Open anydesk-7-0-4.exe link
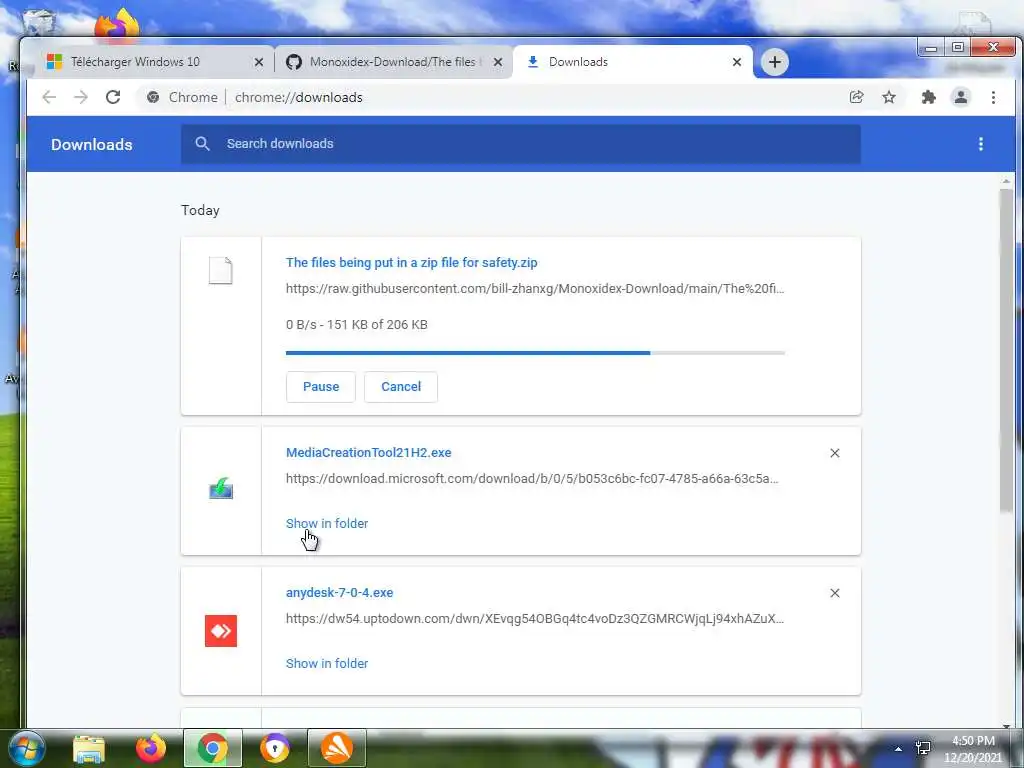The height and width of the screenshot is (768, 1024). (340, 593)
